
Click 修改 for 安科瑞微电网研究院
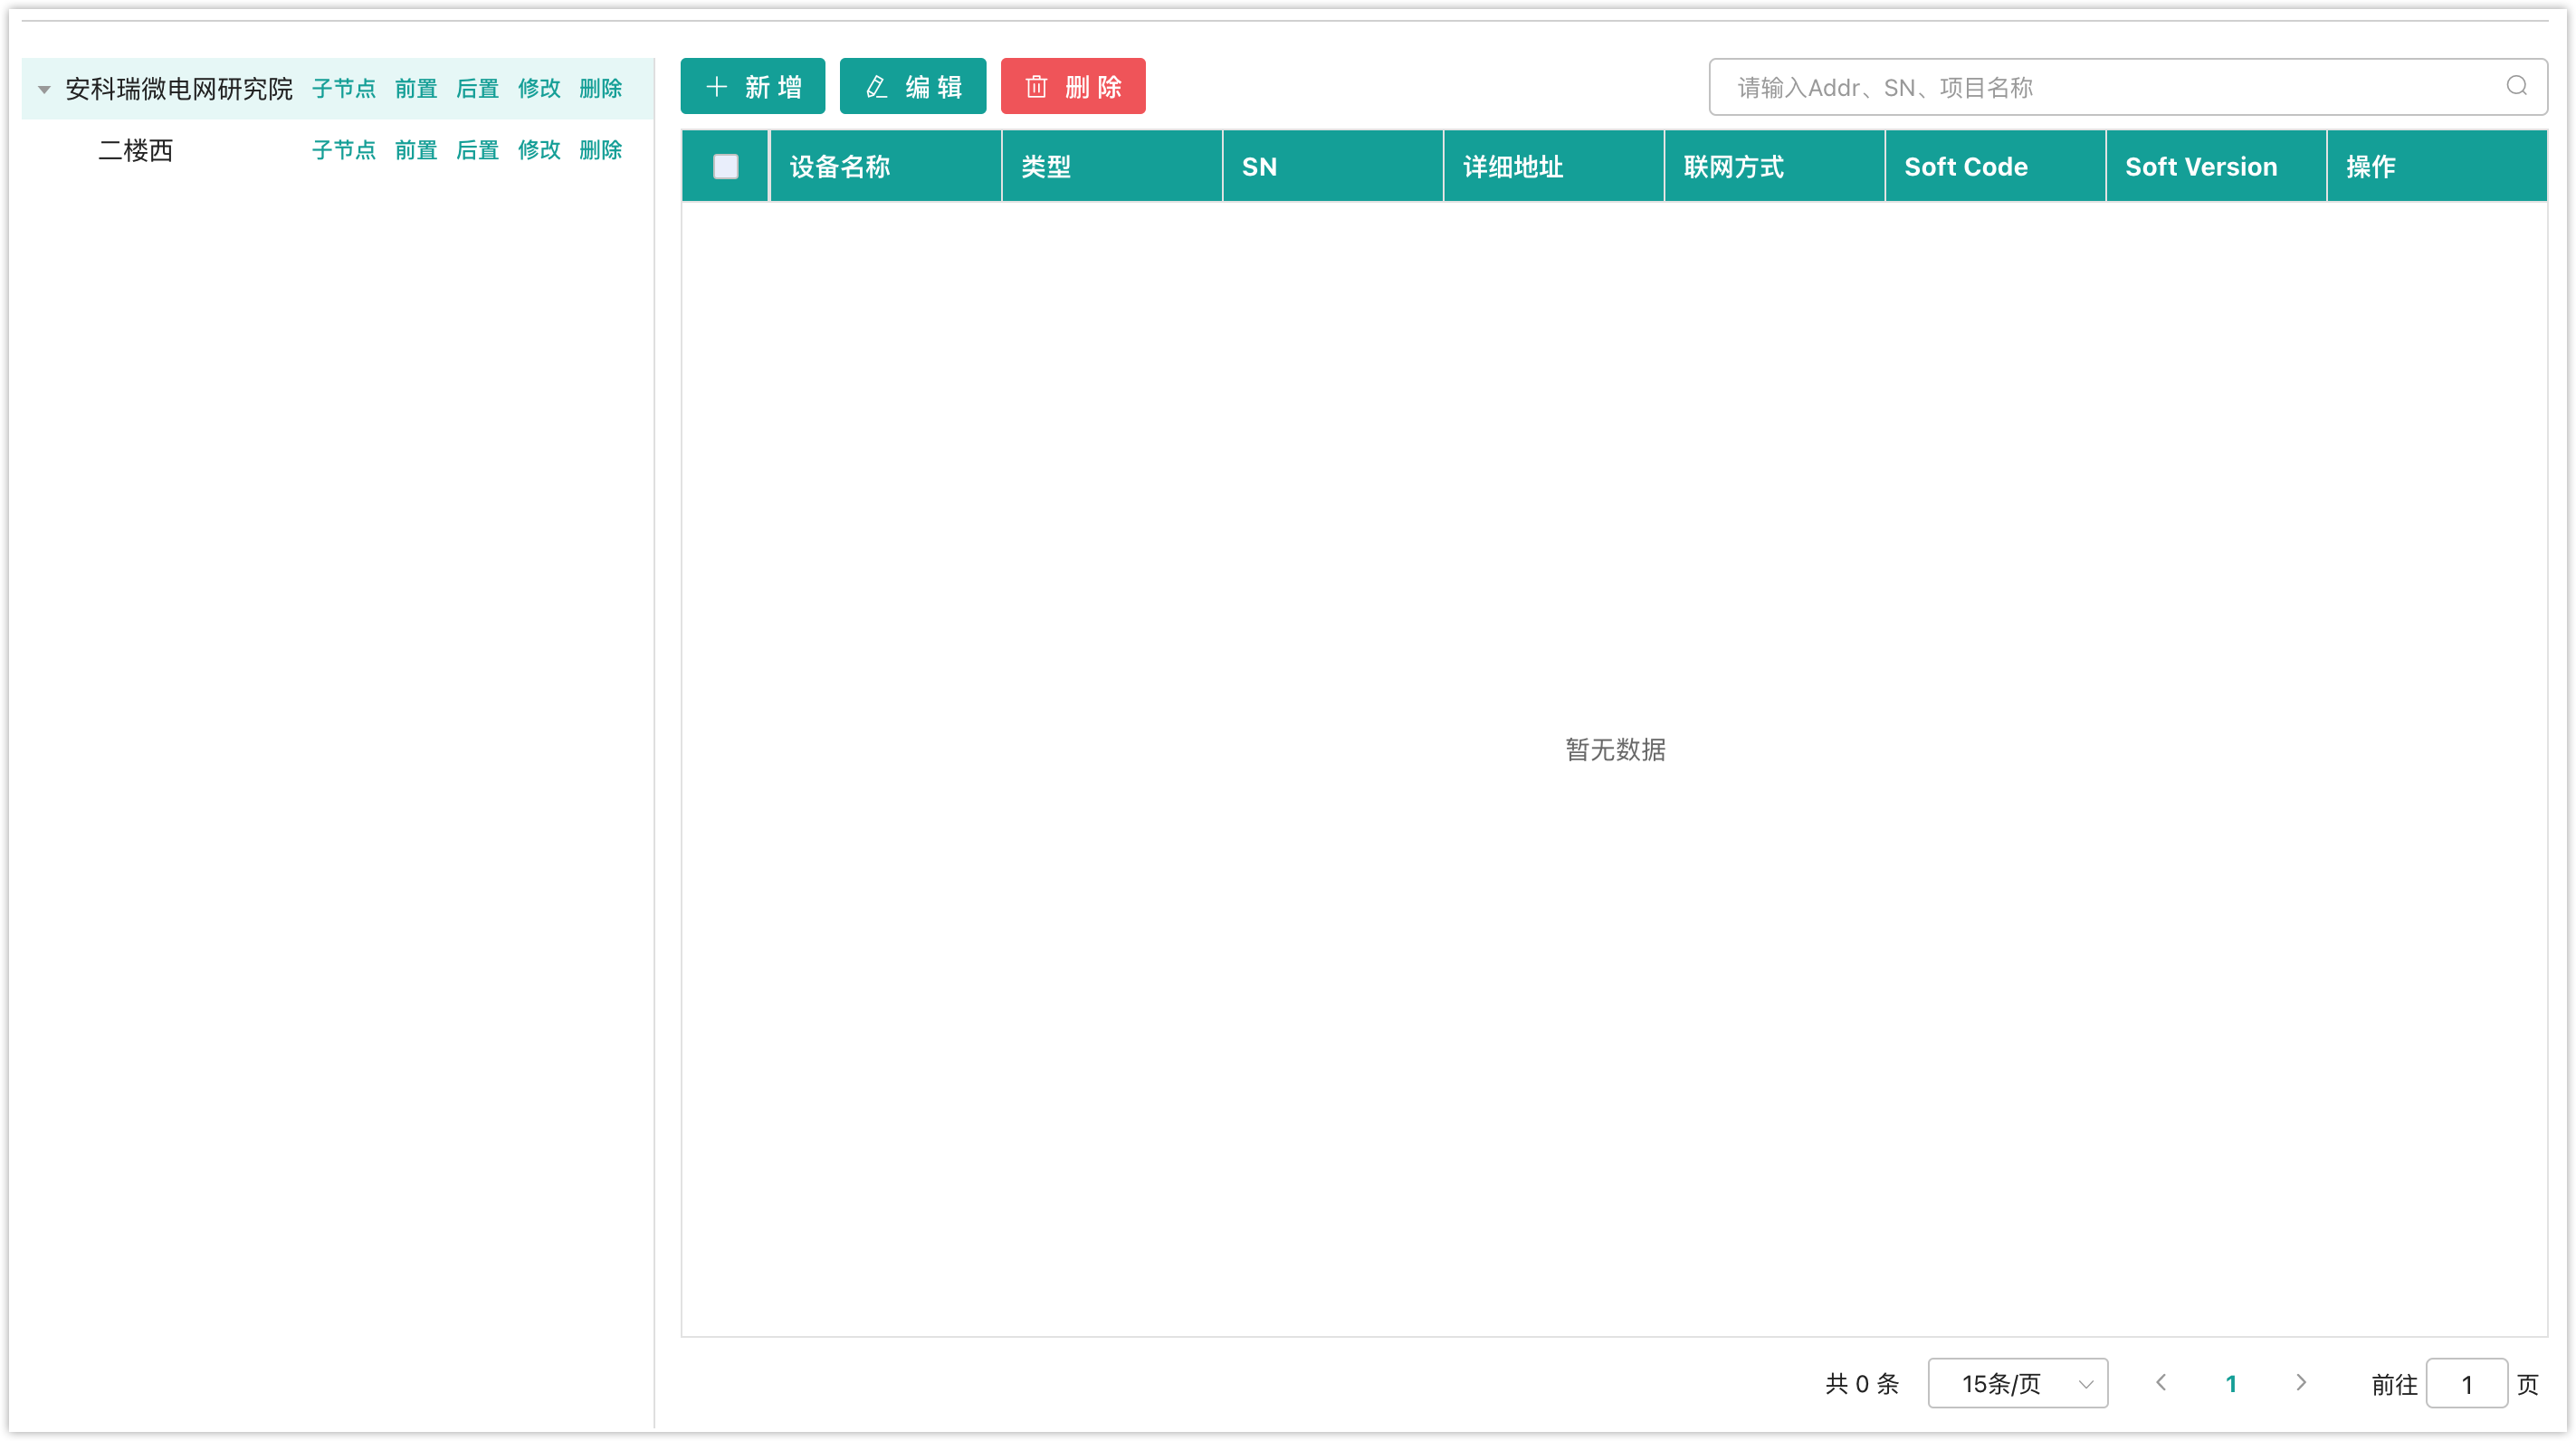pyautogui.click(x=539, y=89)
